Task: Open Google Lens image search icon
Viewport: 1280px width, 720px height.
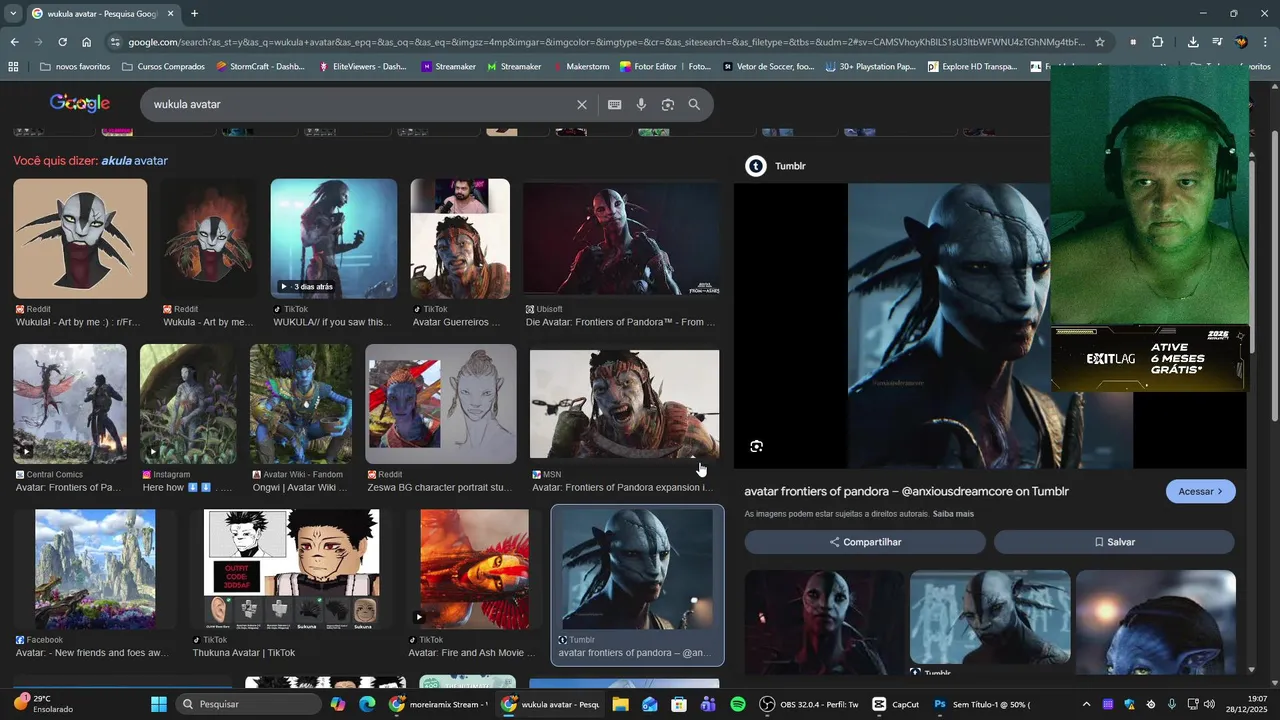Action: [x=667, y=105]
